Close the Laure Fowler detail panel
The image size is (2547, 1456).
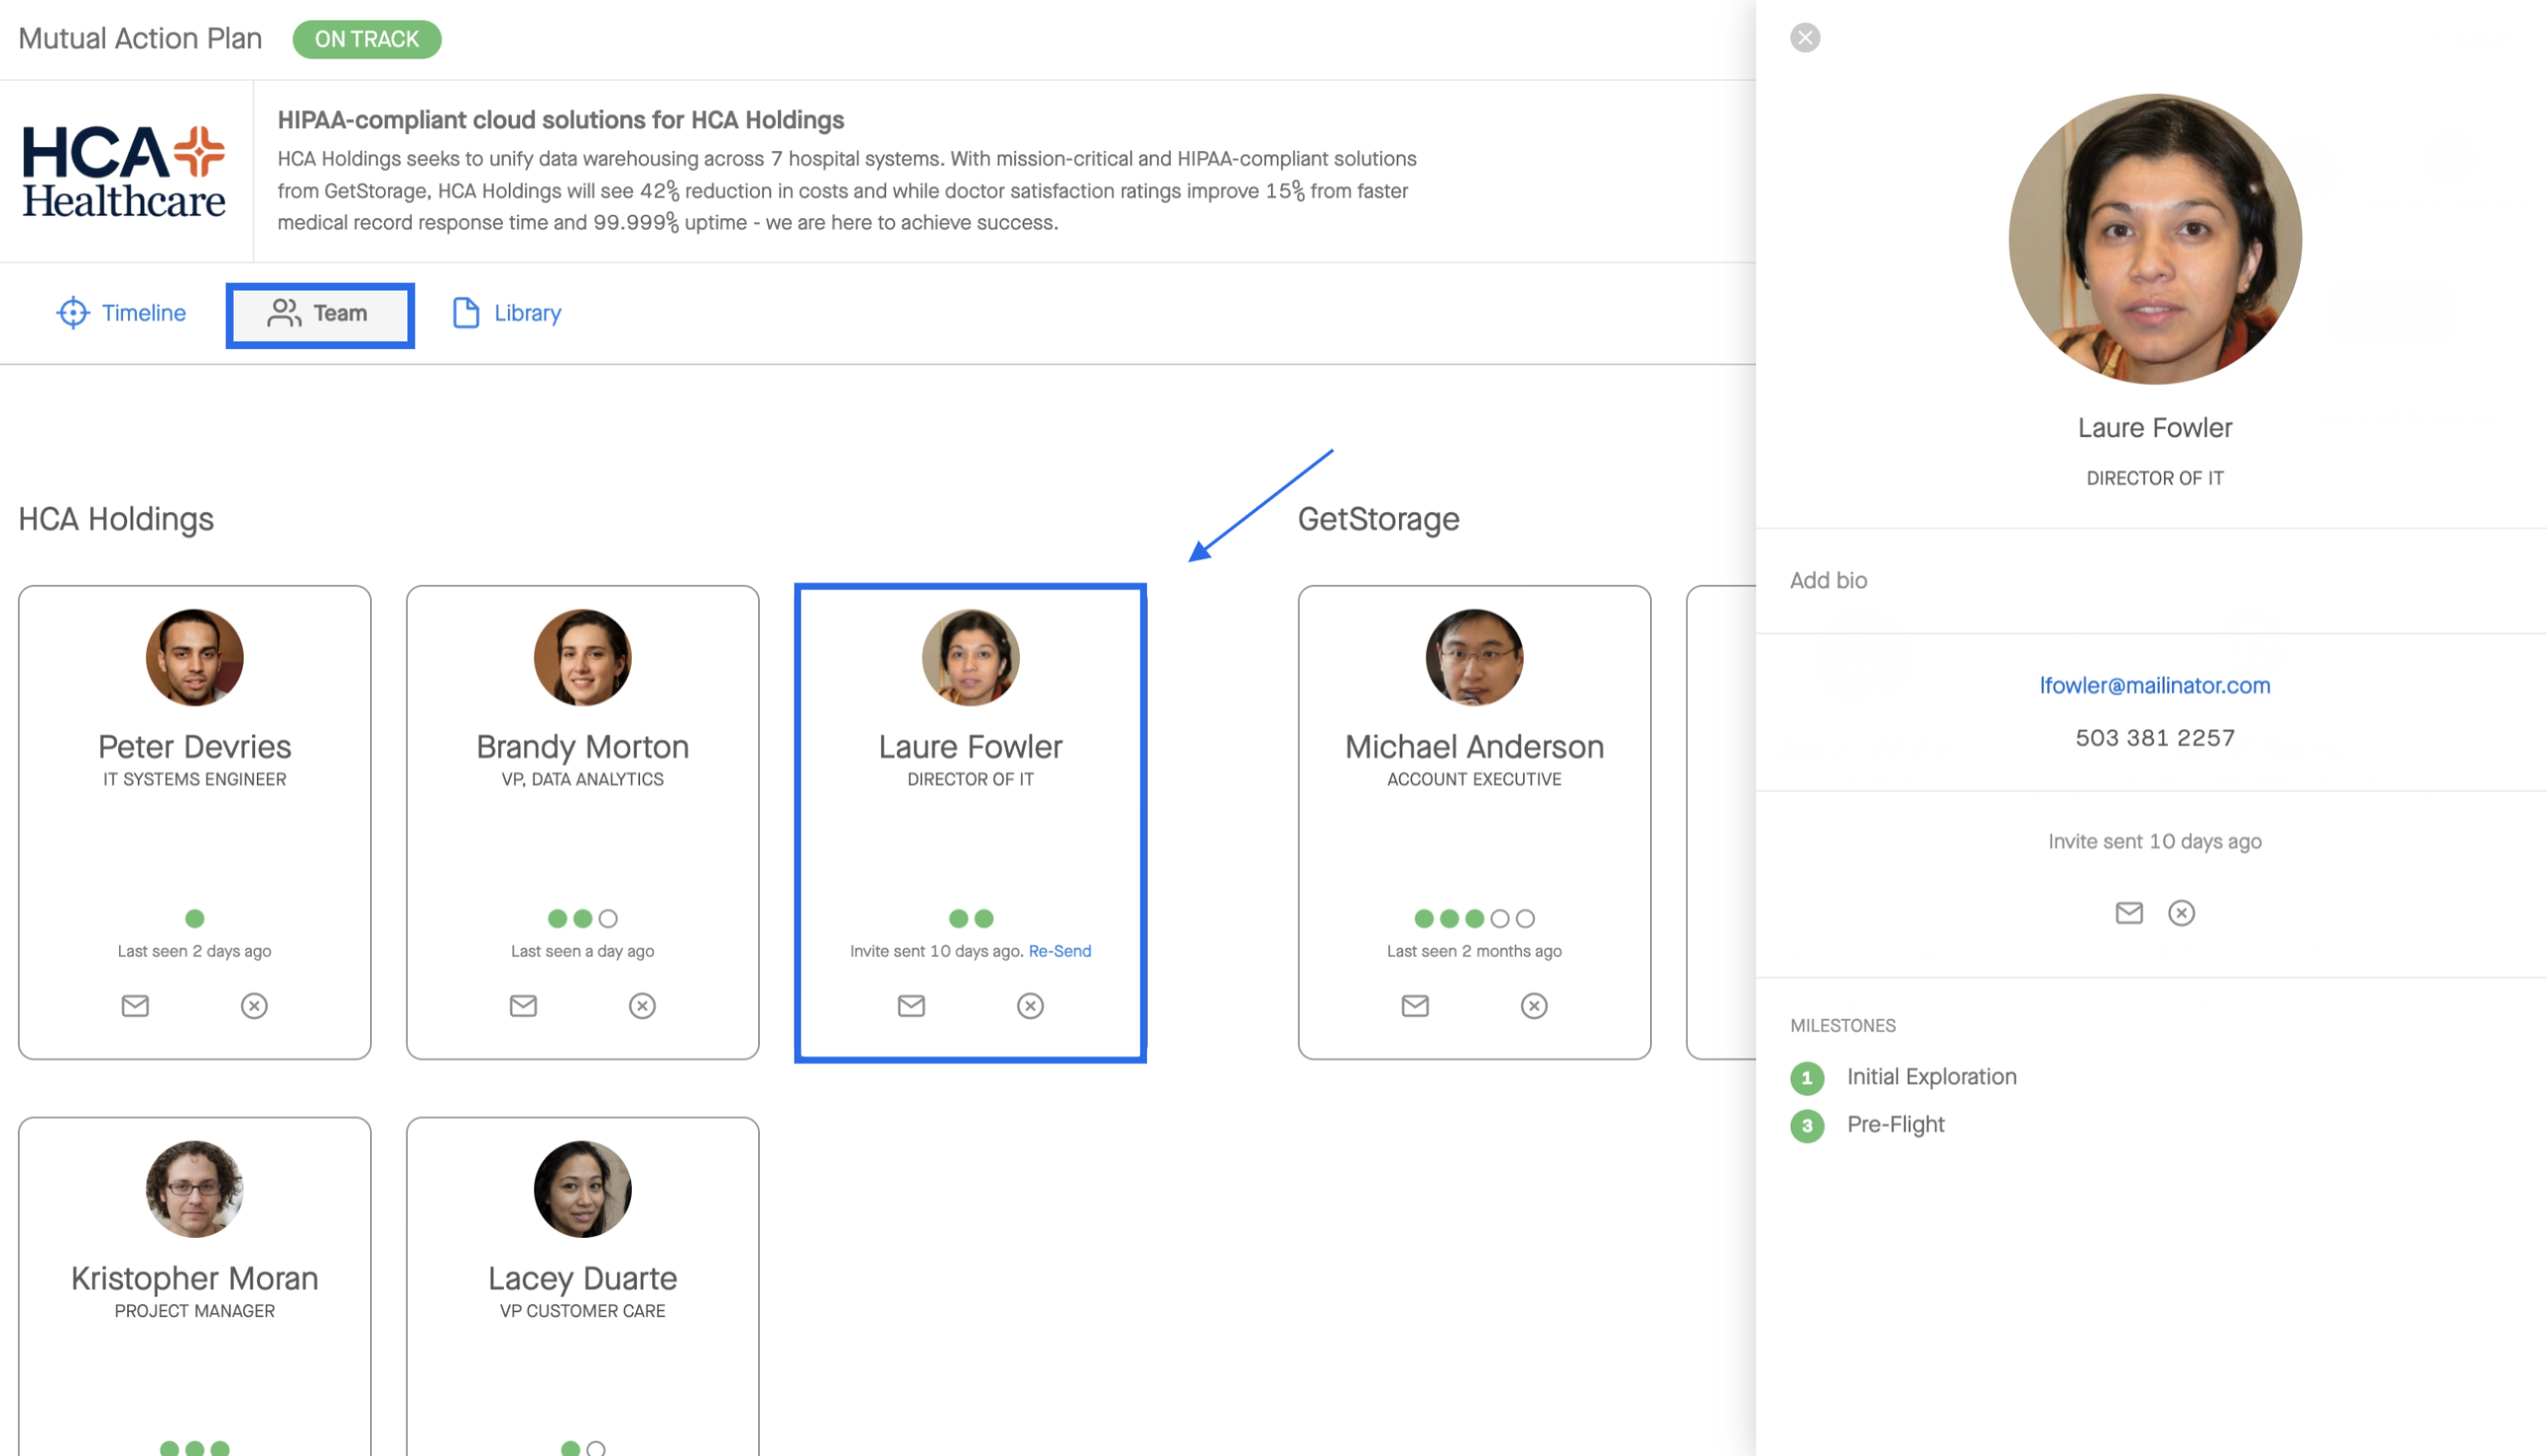tap(1805, 38)
